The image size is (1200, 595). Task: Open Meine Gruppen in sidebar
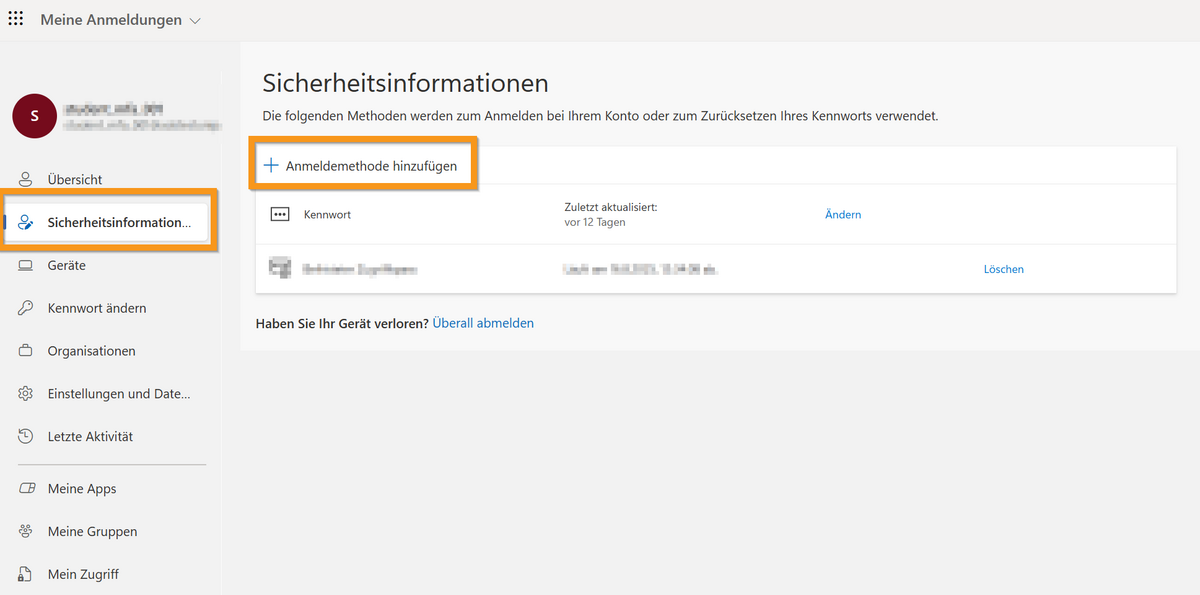click(92, 532)
